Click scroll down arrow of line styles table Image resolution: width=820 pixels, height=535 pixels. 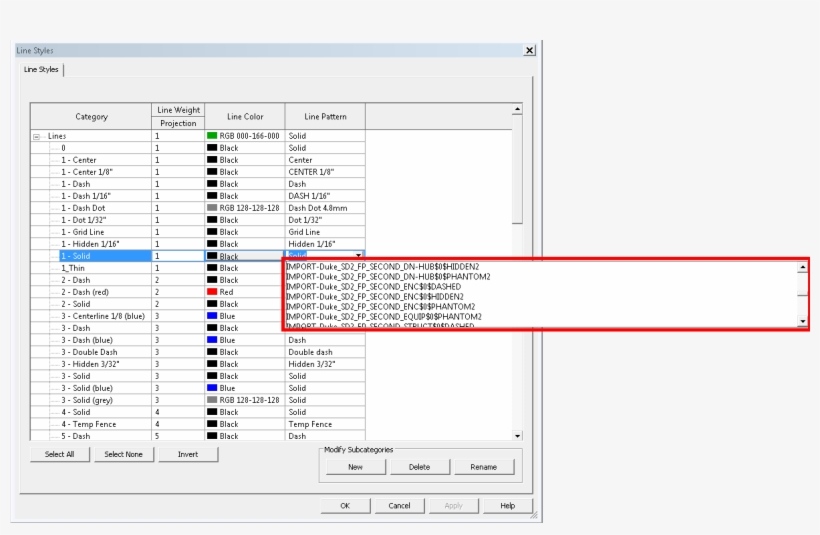point(517,436)
